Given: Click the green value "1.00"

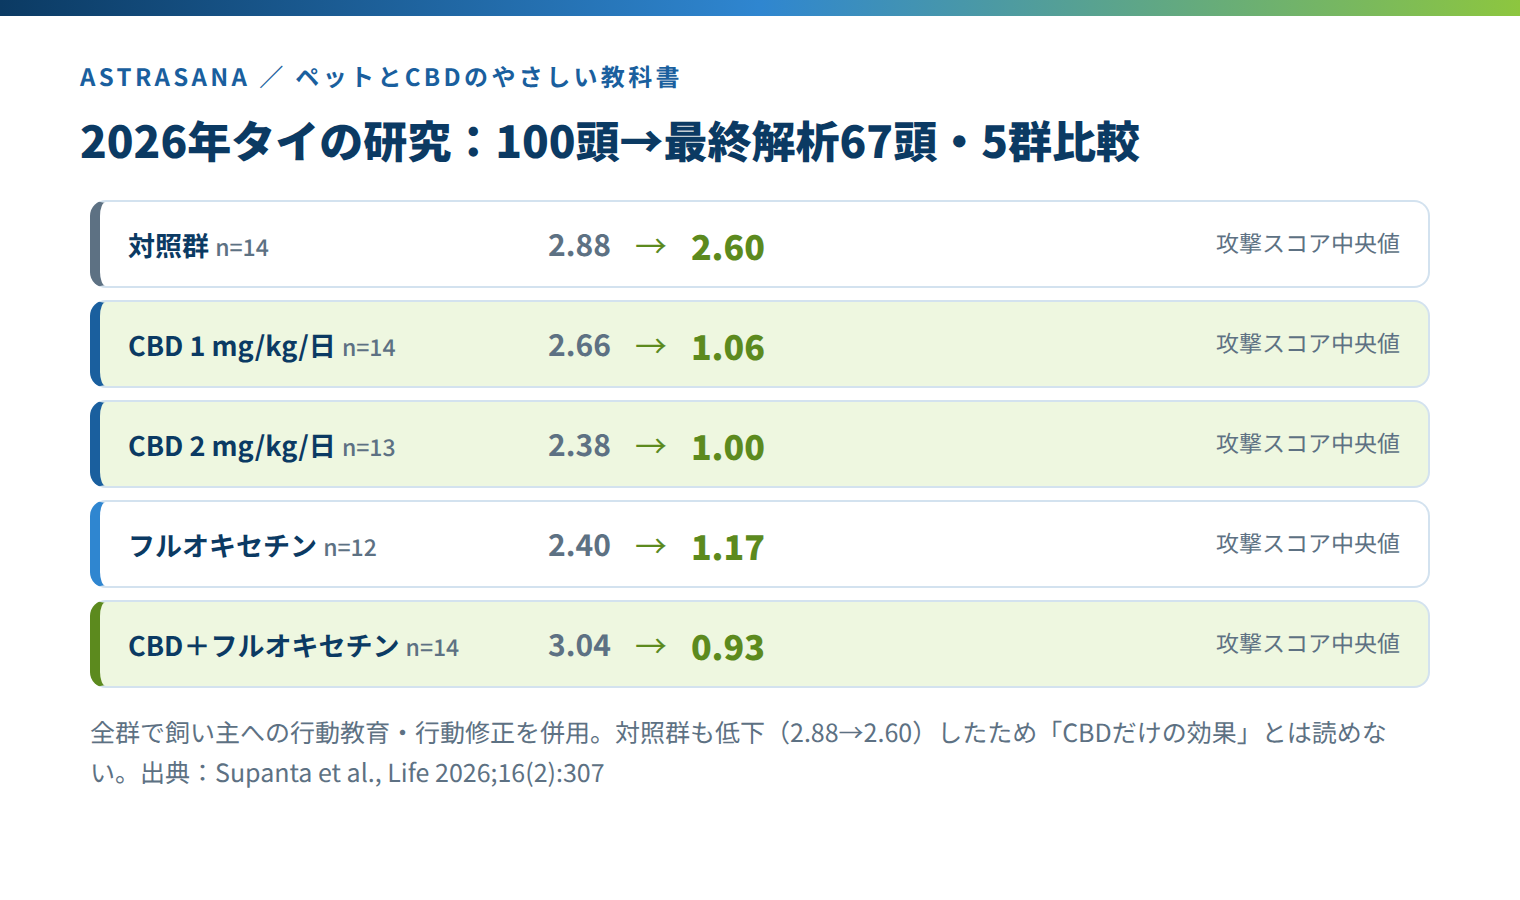Looking at the screenshot, I should tap(728, 448).
